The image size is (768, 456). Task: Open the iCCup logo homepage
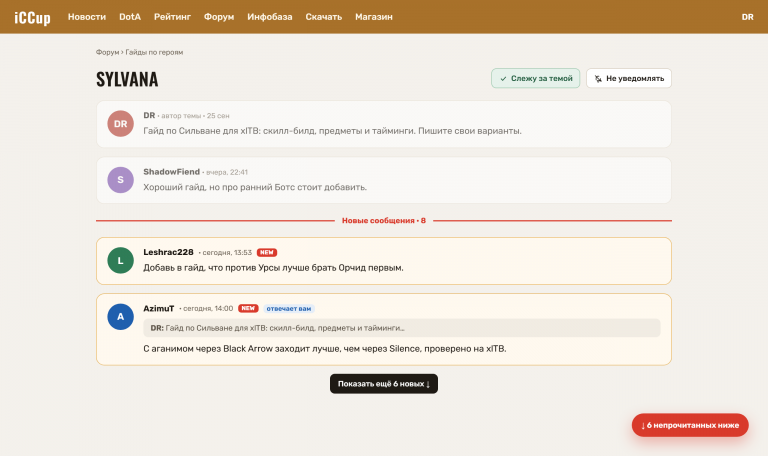[x=32, y=17]
